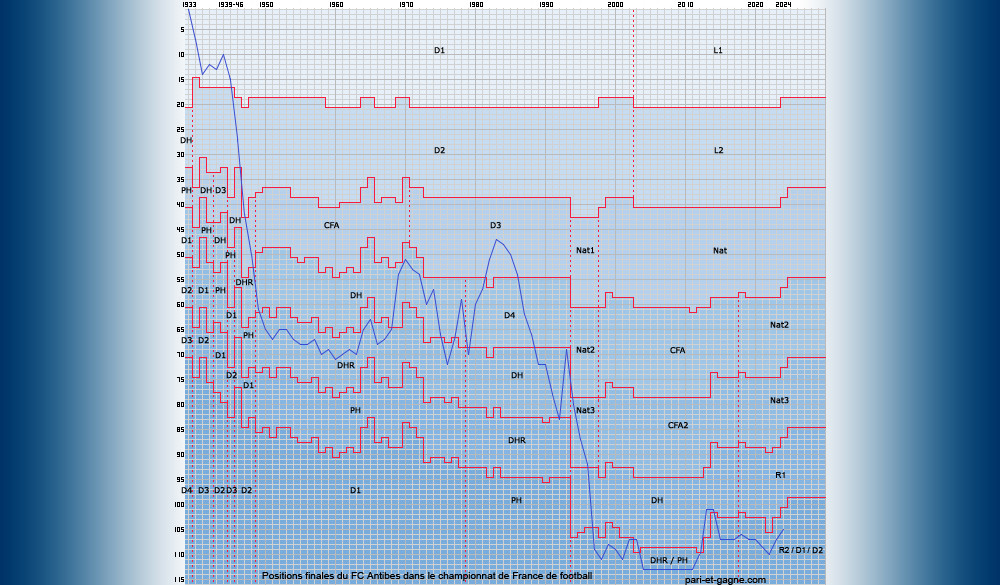Select the "1939-46" year label
Image resolution: width=1000 pixels, height=585 pixels.
click(x=230, y=4)
